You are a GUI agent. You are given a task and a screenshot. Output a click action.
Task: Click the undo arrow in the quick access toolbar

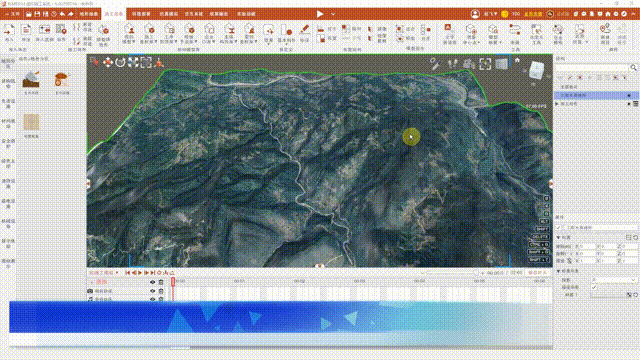pyautogui.click(x=62, y=14)
